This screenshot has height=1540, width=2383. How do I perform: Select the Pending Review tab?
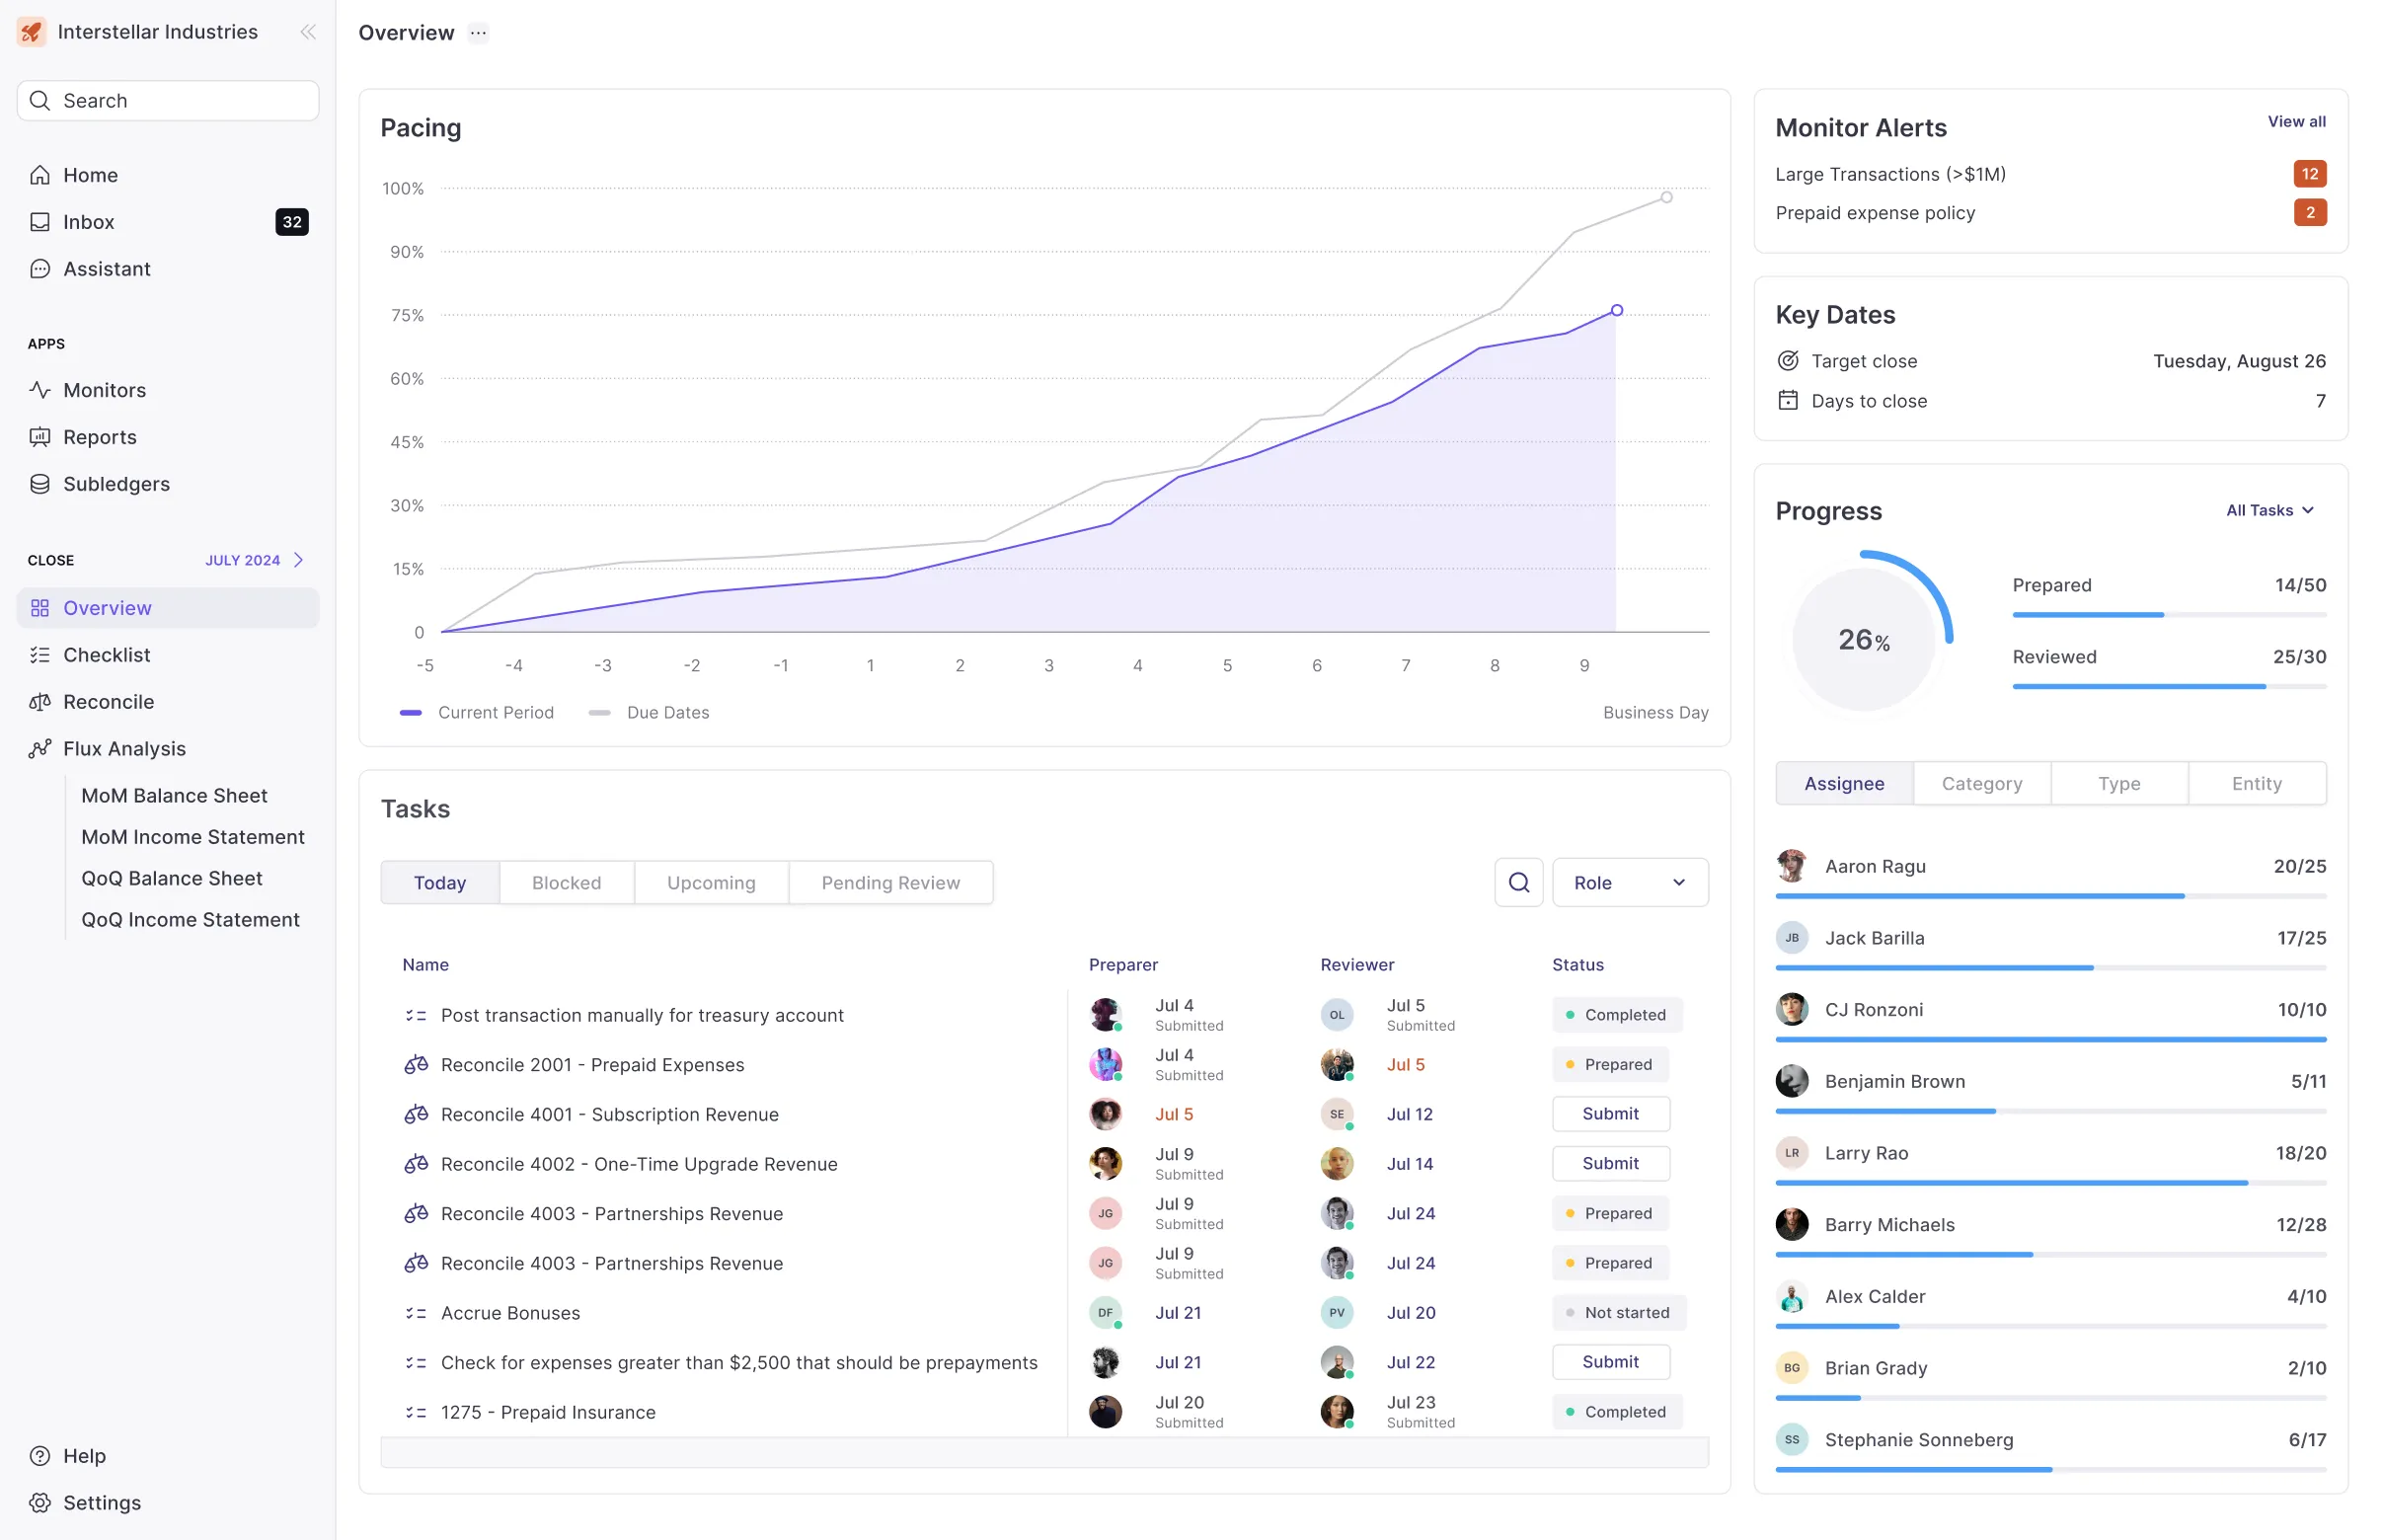[x=890, y=882]
